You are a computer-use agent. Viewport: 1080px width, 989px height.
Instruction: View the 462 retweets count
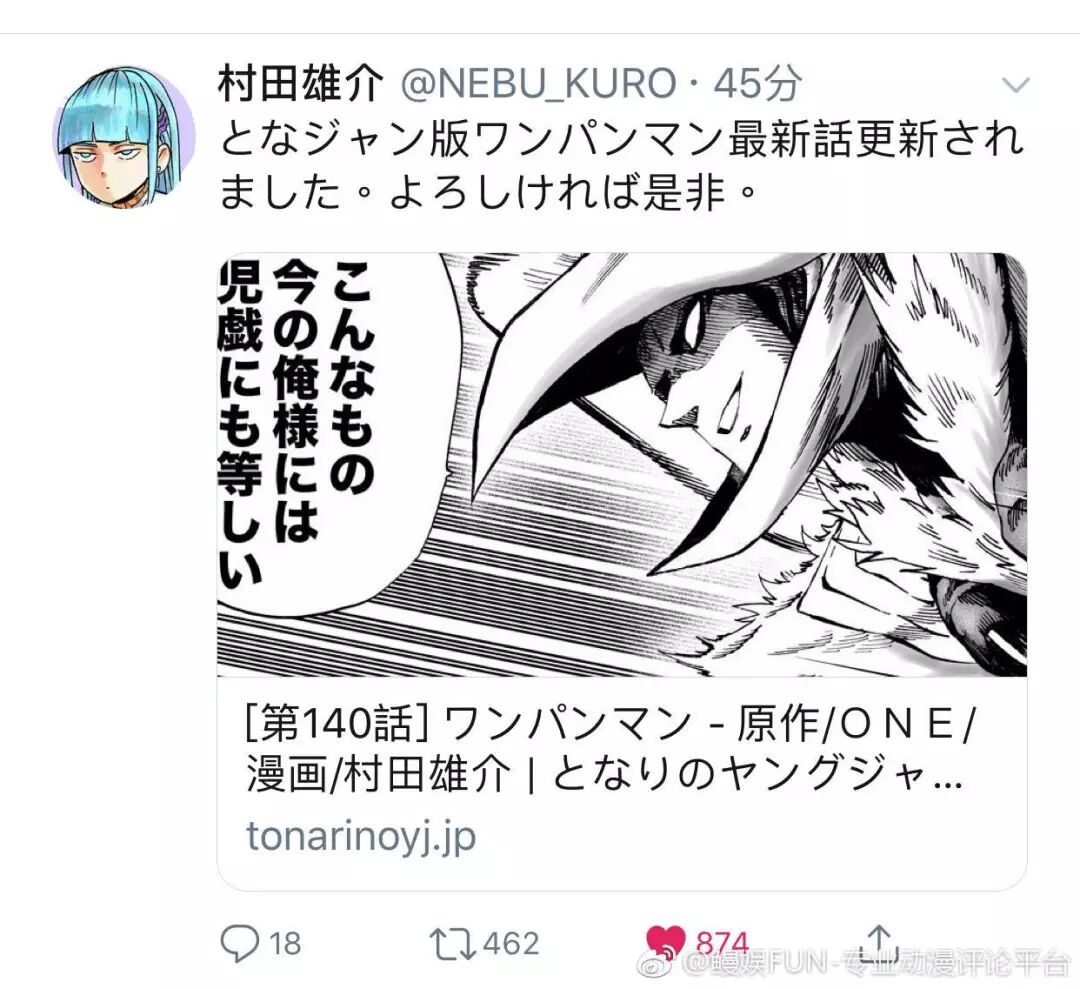coord(511,944)
